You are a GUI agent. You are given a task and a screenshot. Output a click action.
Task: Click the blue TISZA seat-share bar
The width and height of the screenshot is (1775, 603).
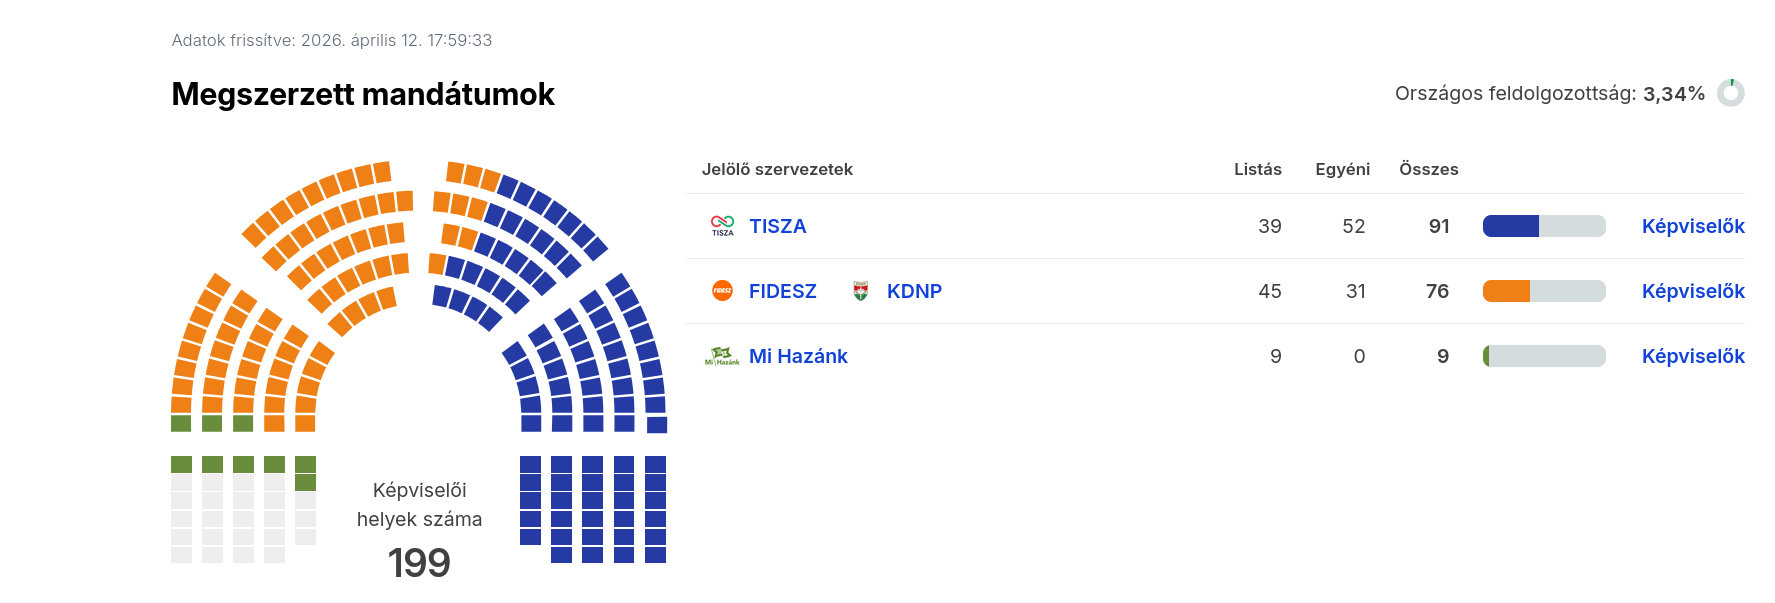(1510, 226)
